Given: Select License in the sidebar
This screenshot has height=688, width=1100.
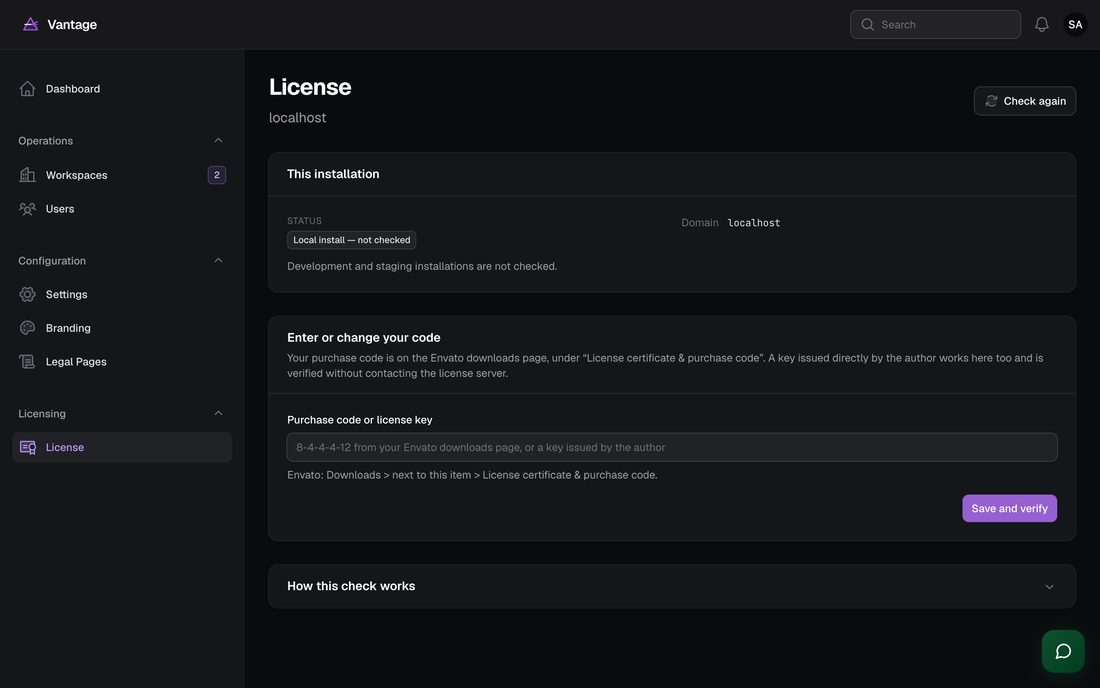Looking at the screenshot, I should click(x=122, y=447).
